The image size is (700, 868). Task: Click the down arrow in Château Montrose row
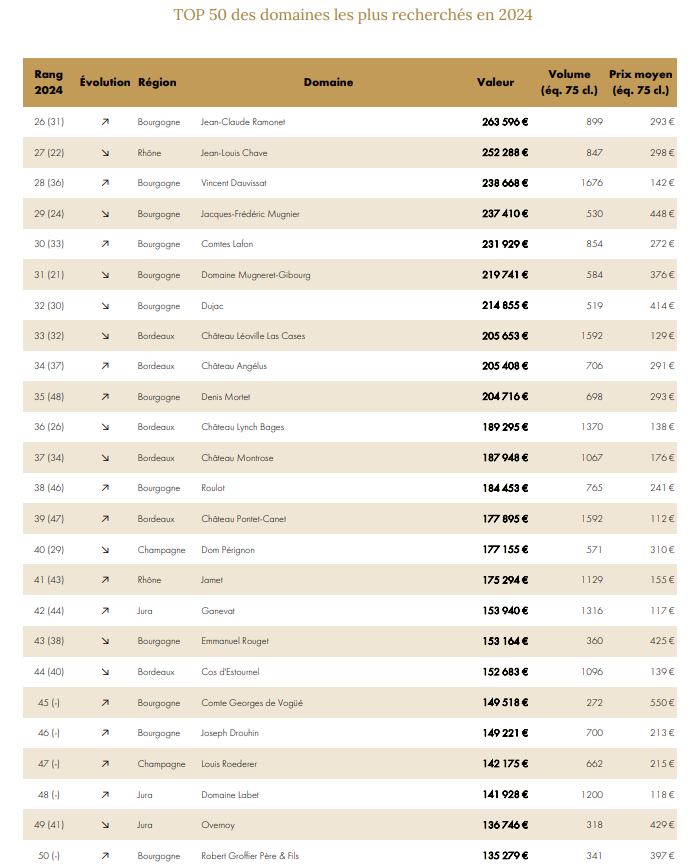[105, 458]
